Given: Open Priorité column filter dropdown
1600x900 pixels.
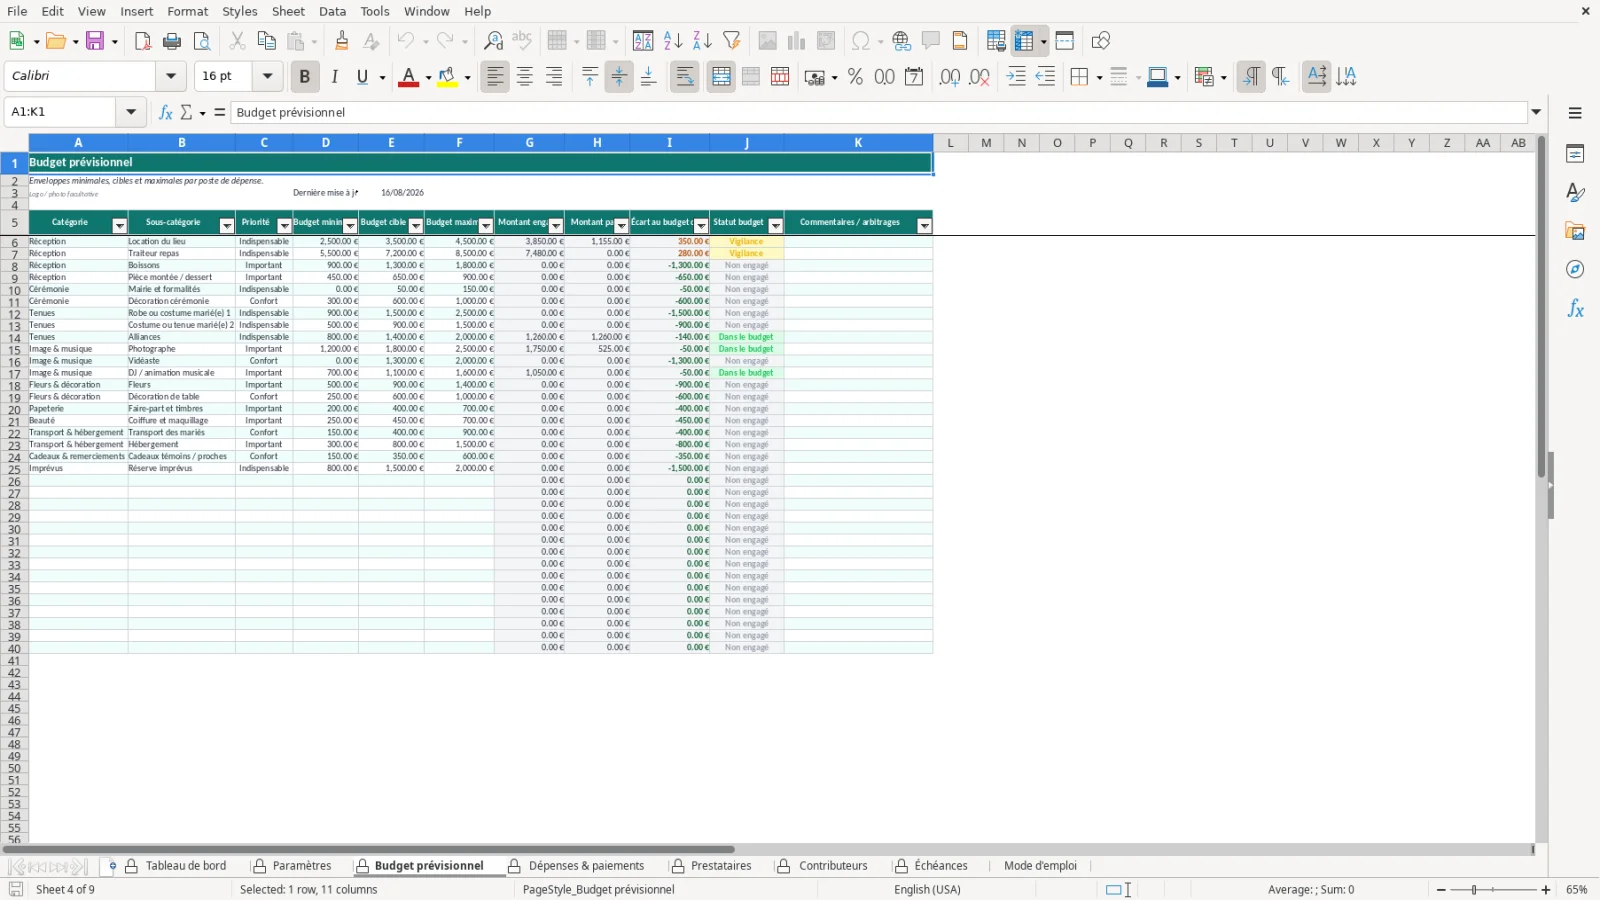Looking at the screenshot, I should [x=284, y=226].
